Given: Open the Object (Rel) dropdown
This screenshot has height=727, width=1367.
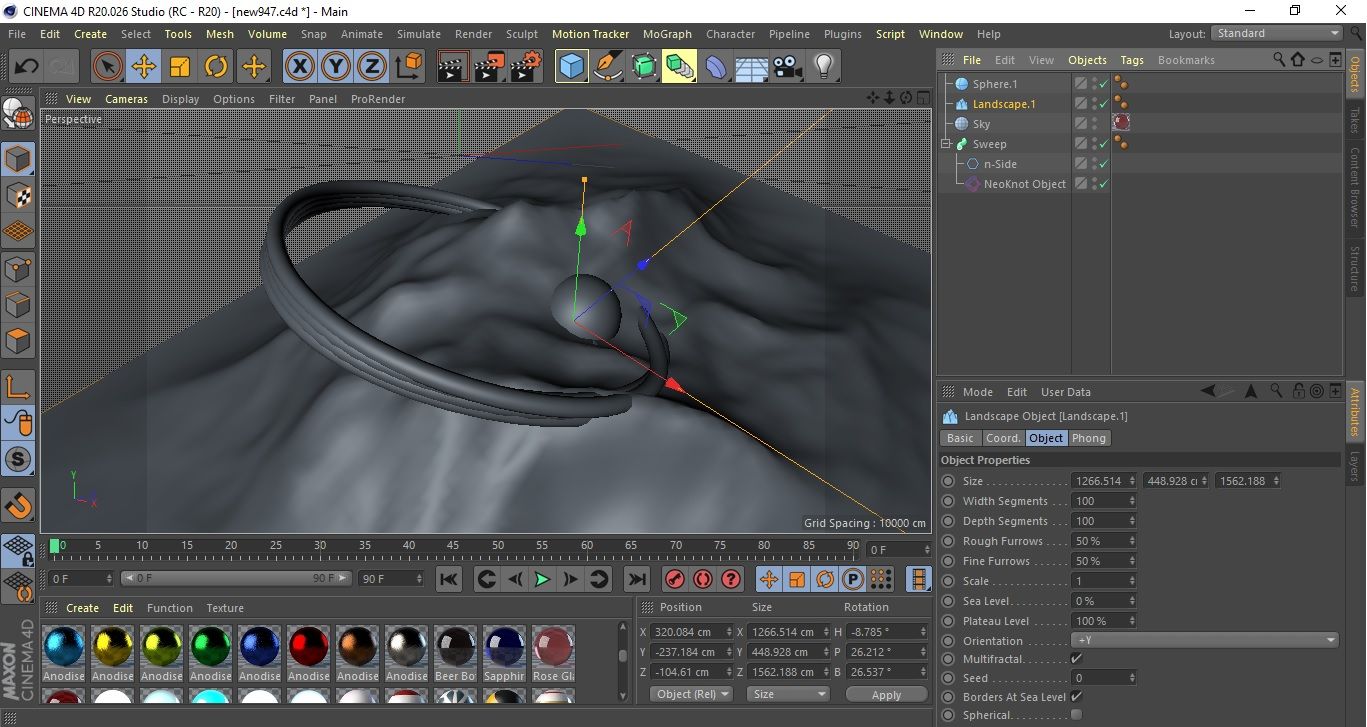Looking at the screenshot, I should [x=691, y=694].
